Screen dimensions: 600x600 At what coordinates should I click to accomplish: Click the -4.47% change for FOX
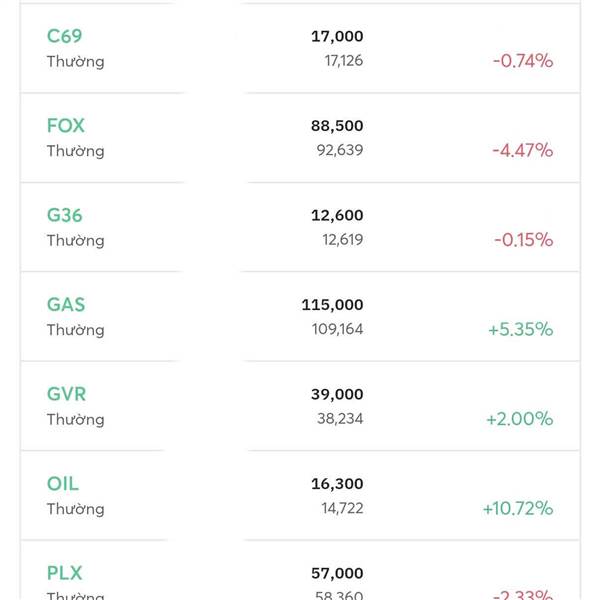coord(522,150)
